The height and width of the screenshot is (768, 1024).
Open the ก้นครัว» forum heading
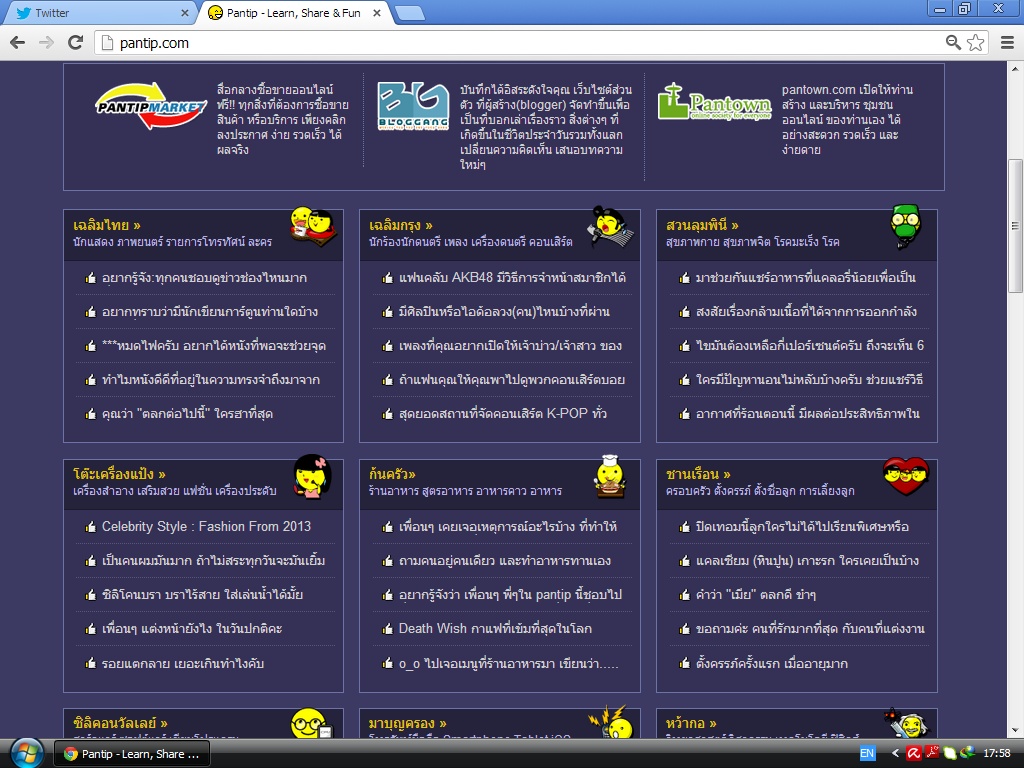point(392,474)
